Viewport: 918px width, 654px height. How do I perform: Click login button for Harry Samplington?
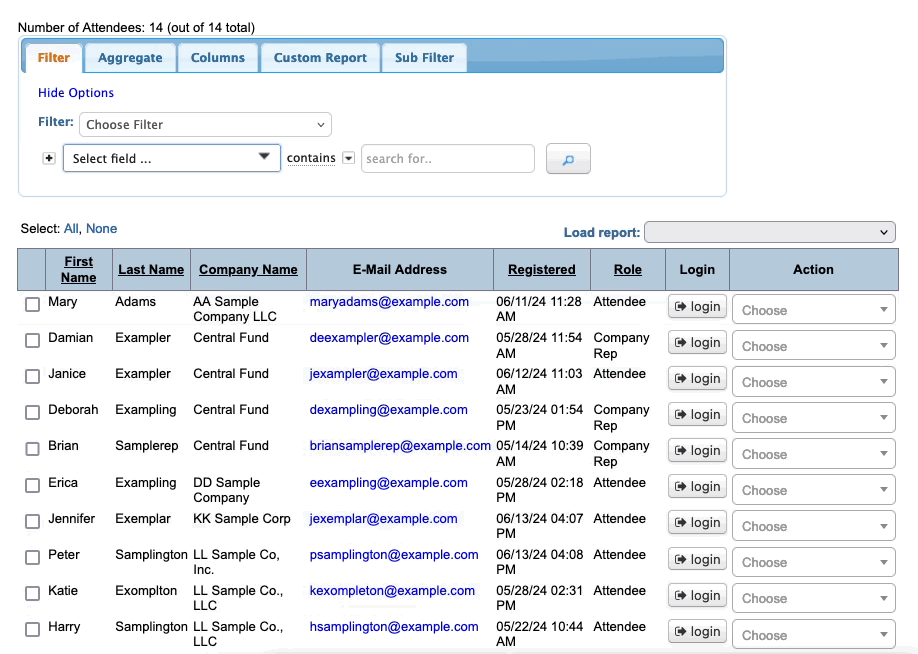click(697, 632)
